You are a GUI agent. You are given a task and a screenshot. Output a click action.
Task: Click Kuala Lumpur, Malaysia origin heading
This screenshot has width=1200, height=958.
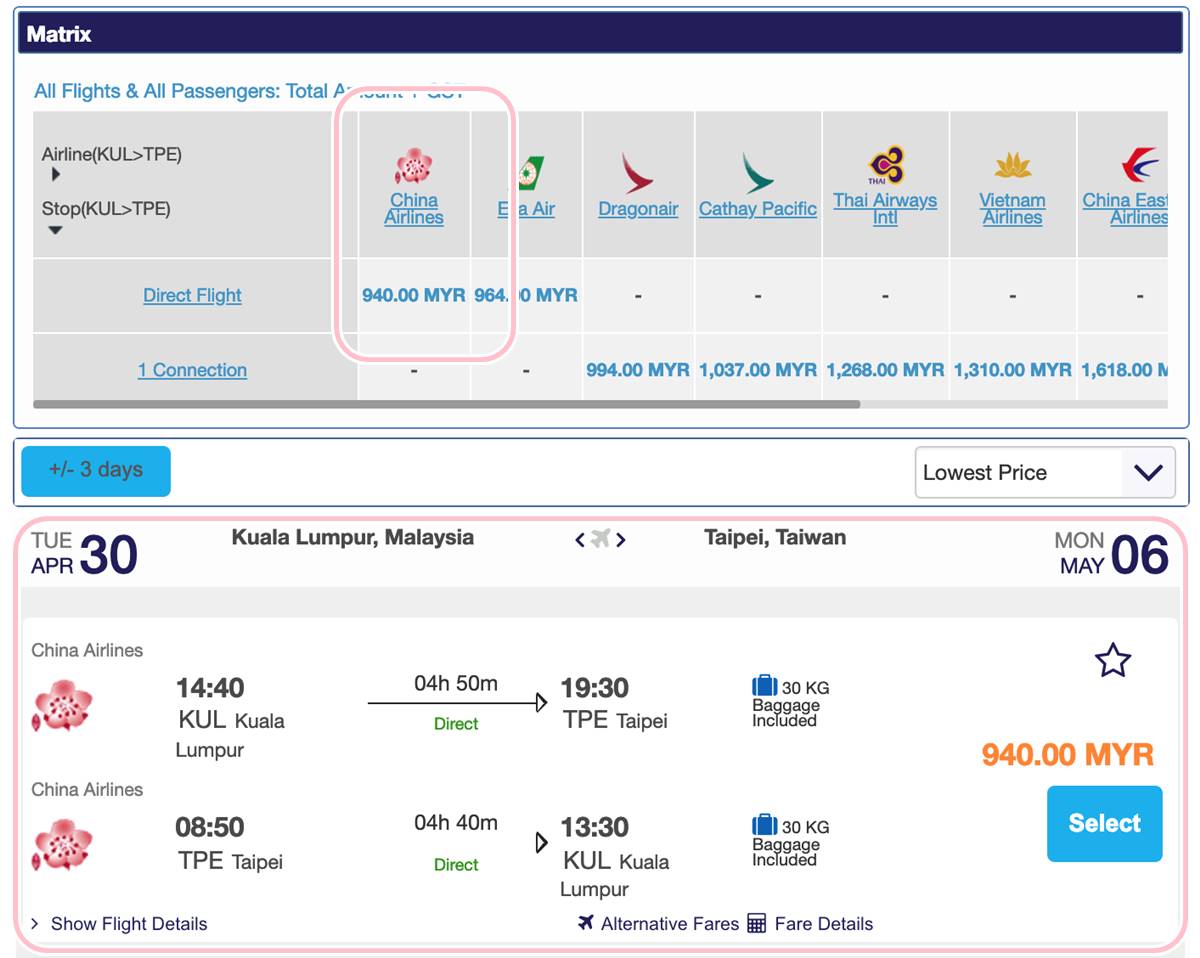(x=353, y=537)
